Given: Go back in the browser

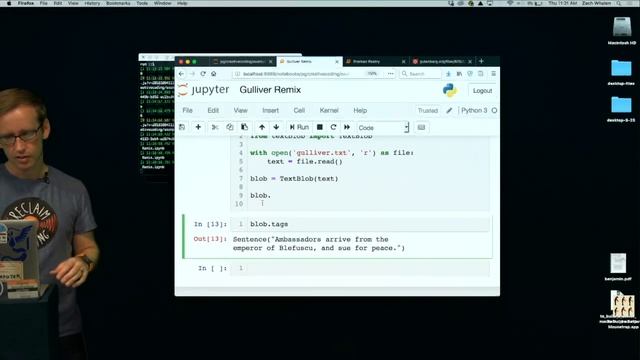Looking at the screenshot, I should 181,74.
